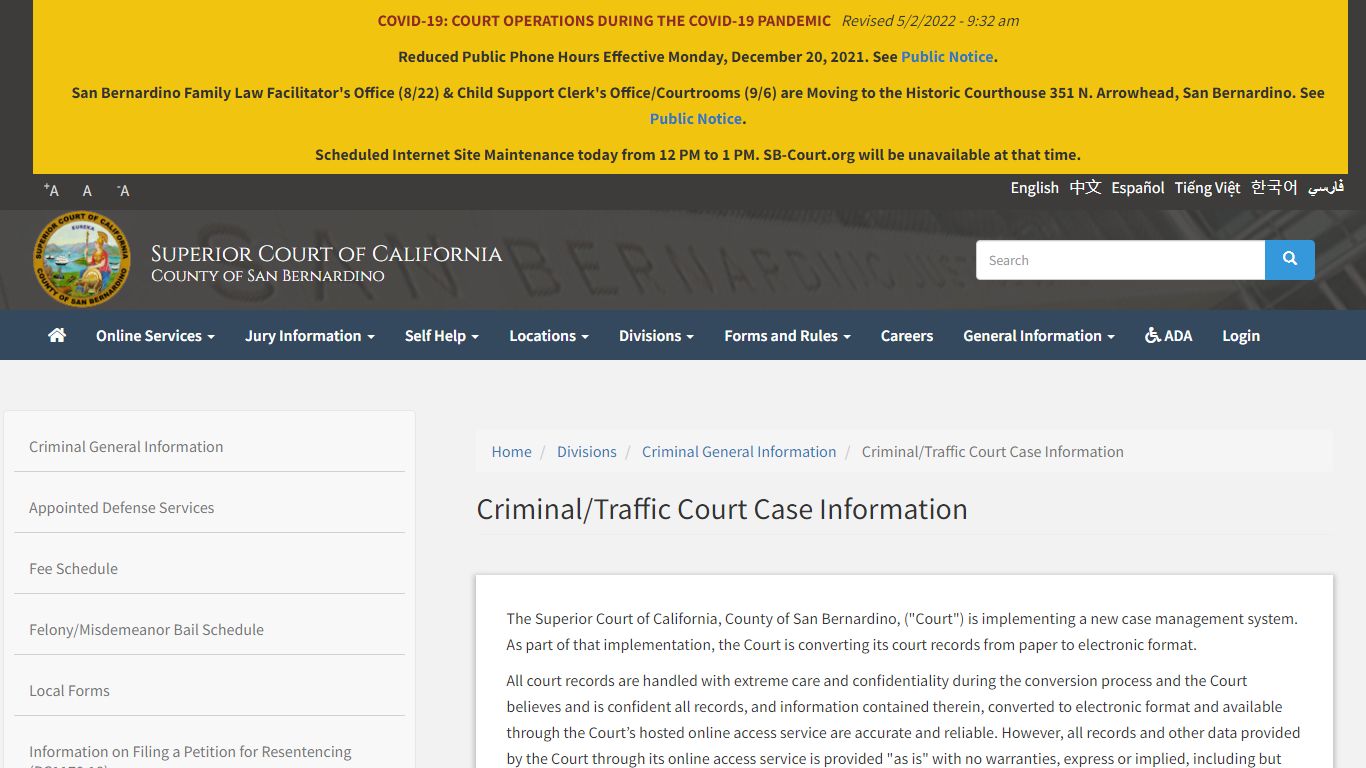Switch language to 中文

pos(1085,188)
